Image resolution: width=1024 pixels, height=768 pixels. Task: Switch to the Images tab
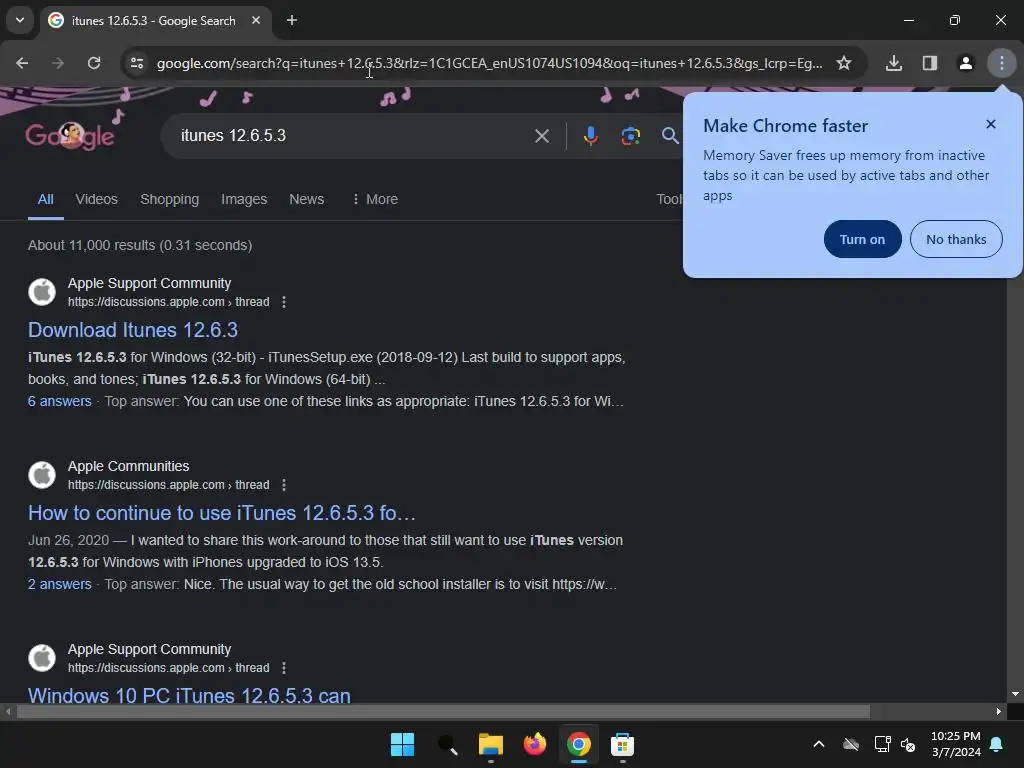(x=244, y=199)
